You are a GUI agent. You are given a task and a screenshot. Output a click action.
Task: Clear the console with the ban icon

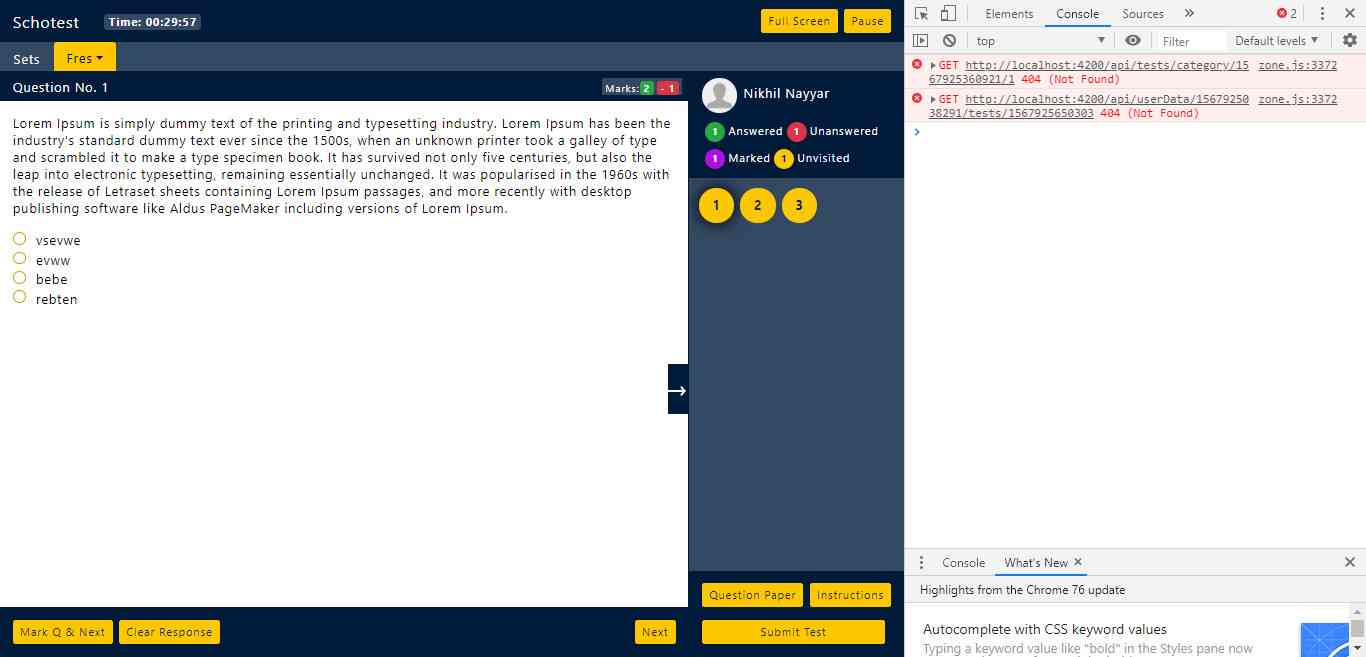pos(949,41)
